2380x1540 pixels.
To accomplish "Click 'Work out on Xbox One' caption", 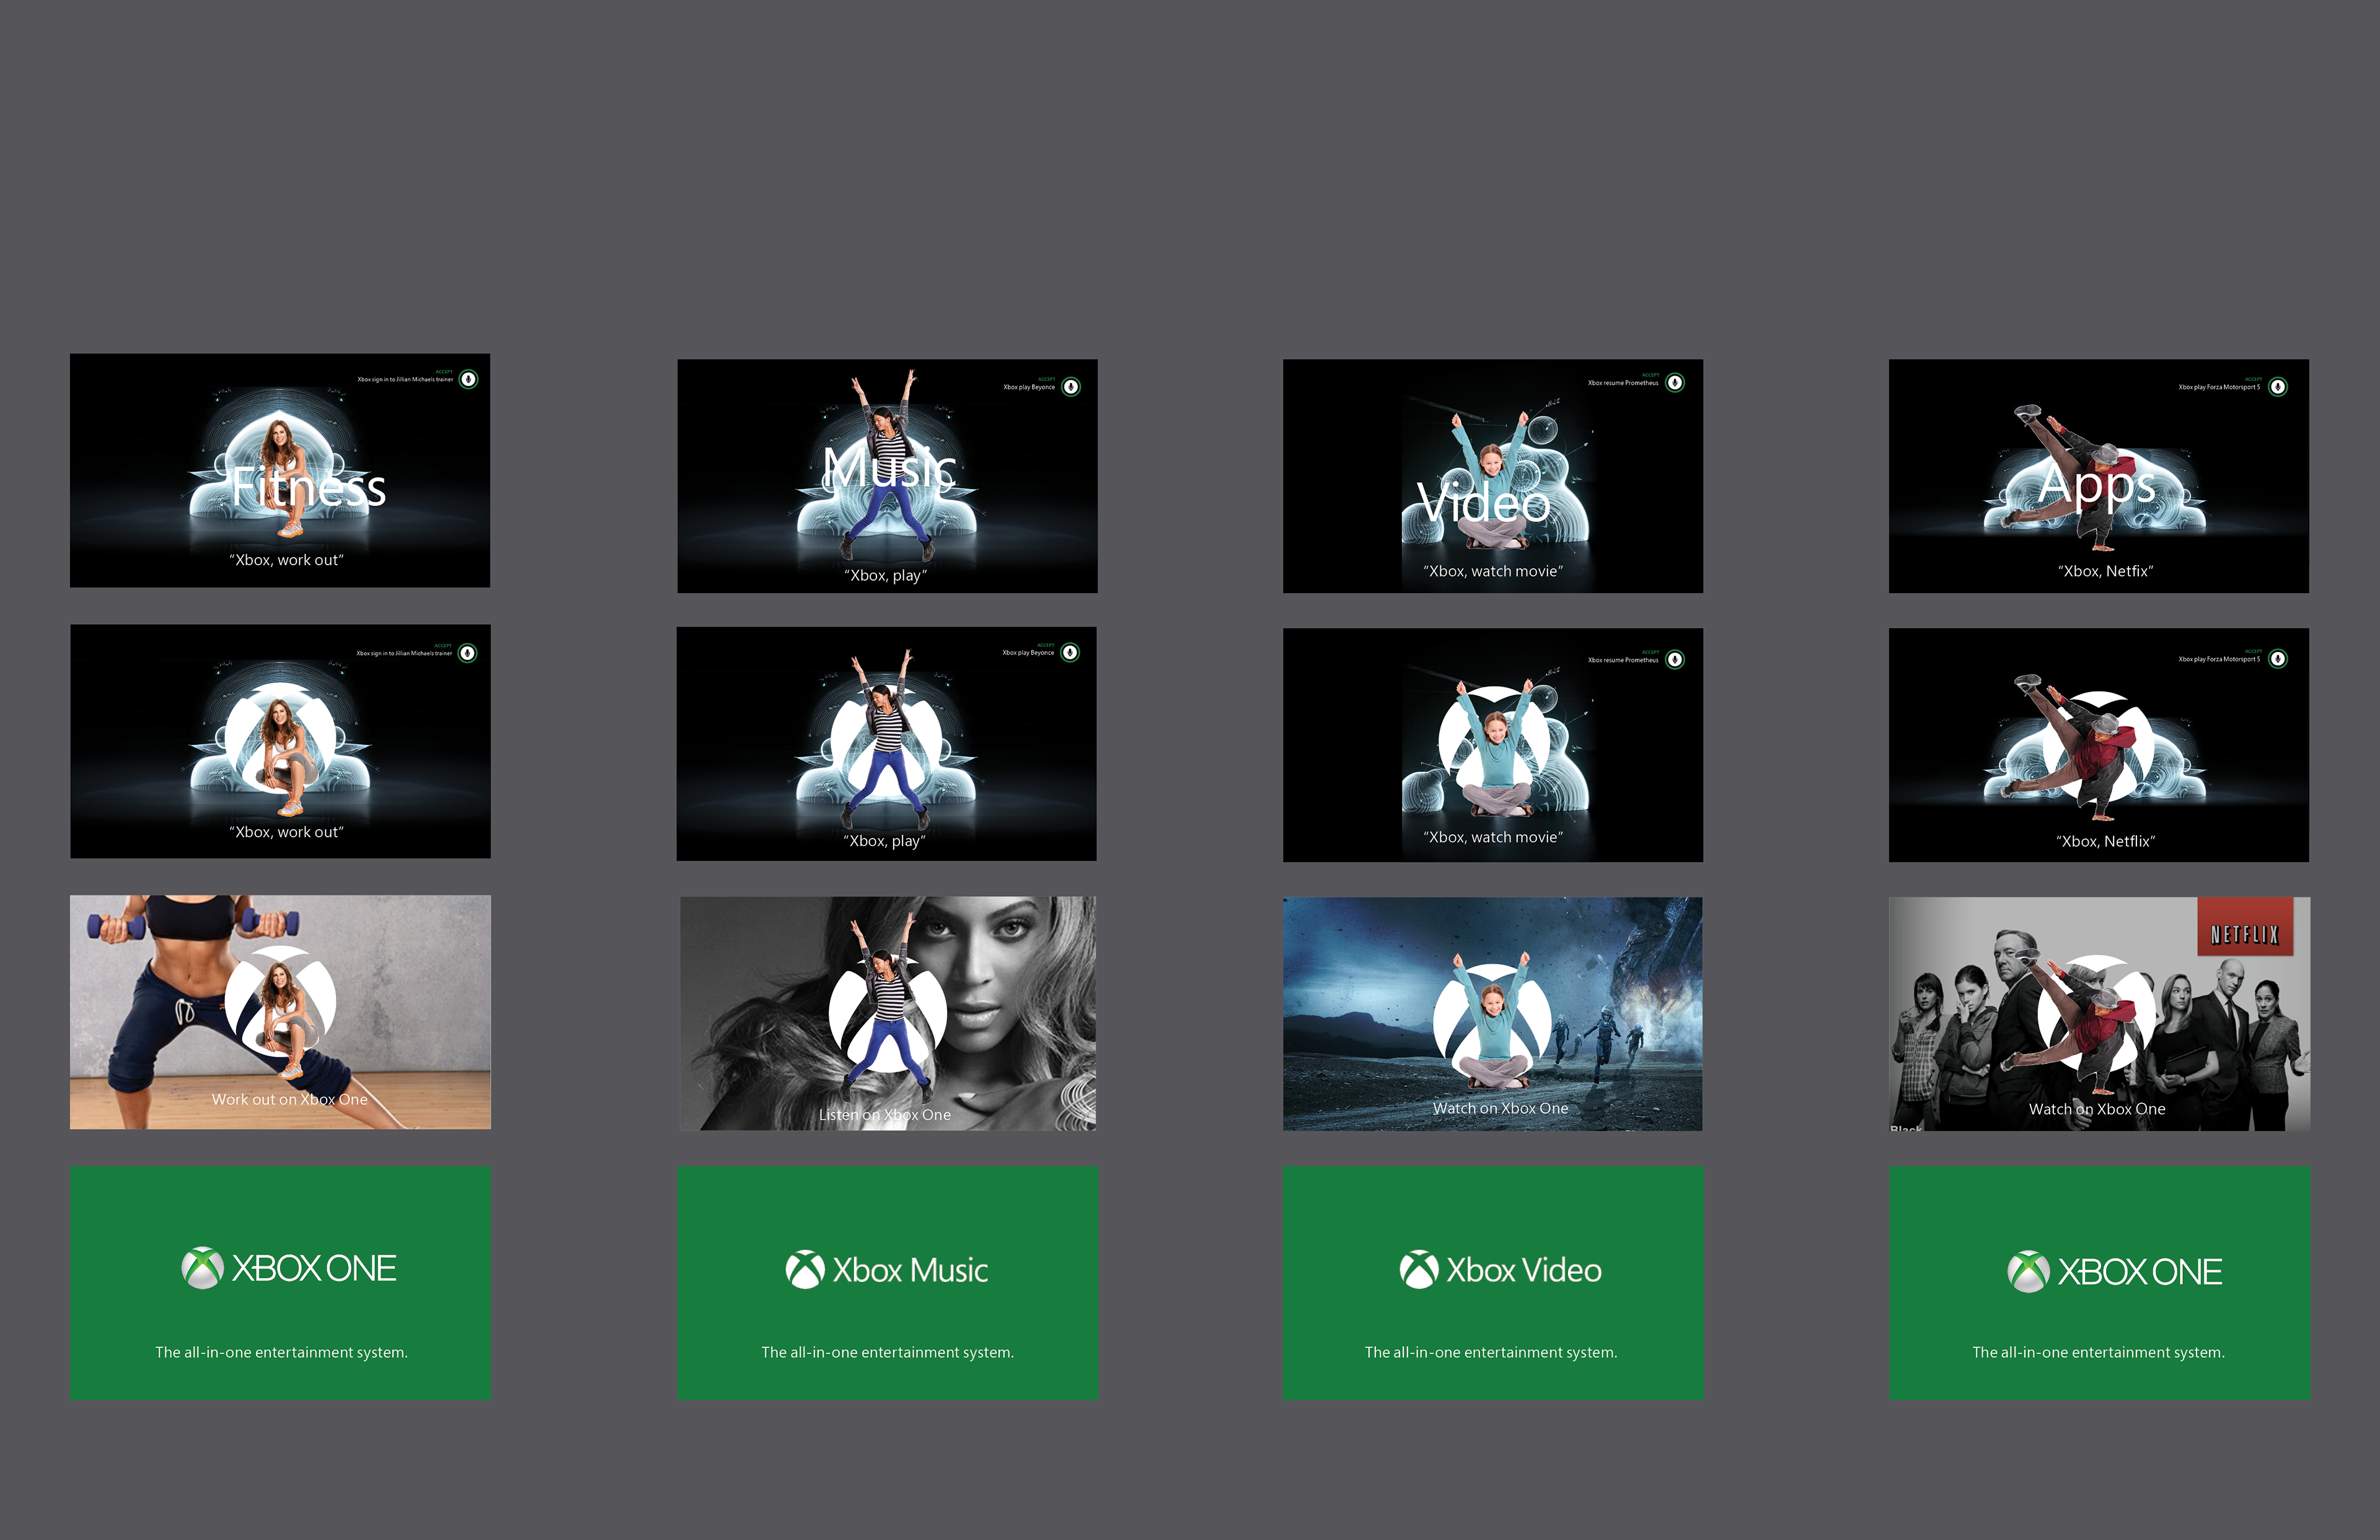I will point(290,1099).
